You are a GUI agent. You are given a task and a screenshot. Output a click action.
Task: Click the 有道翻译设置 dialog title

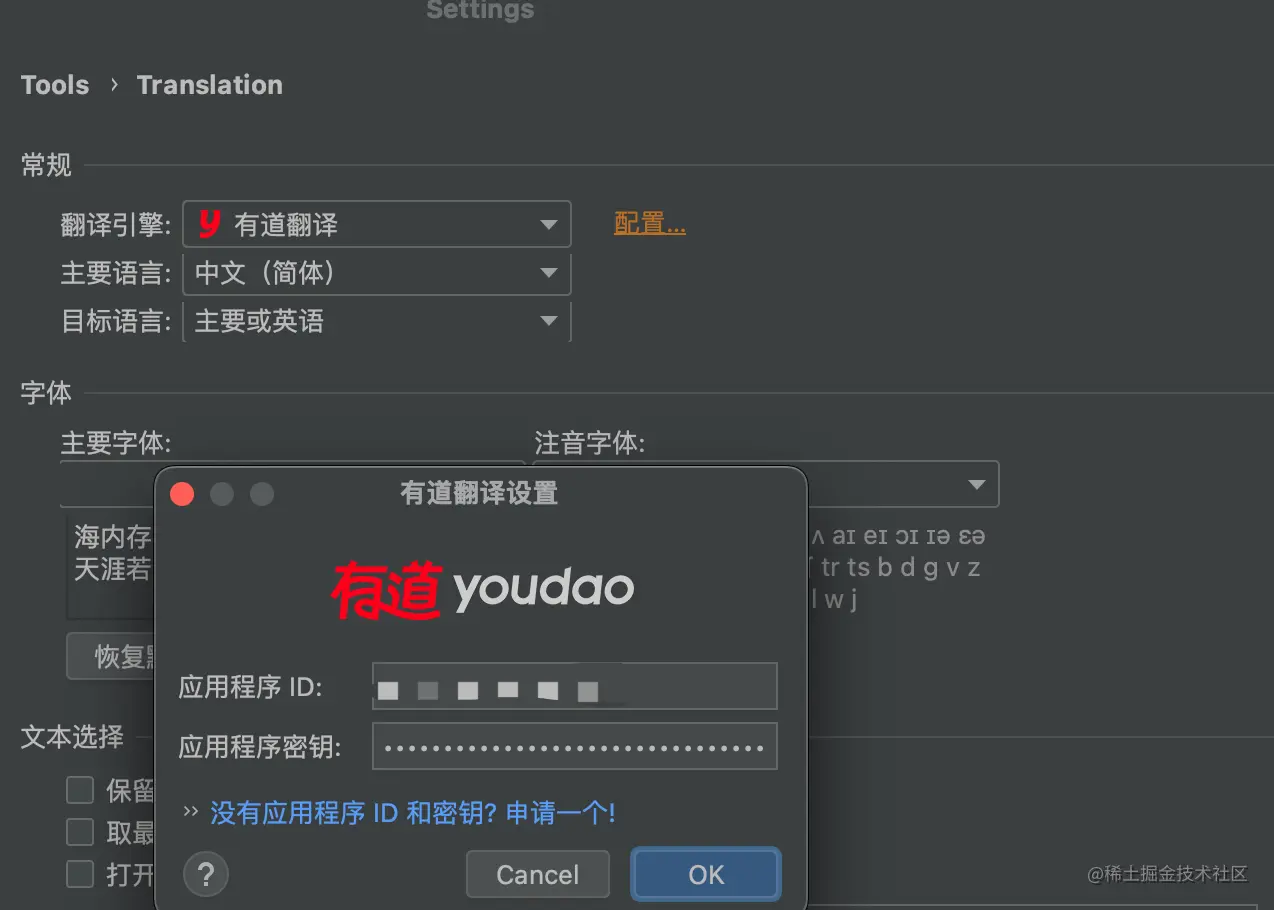coord(479,493)
